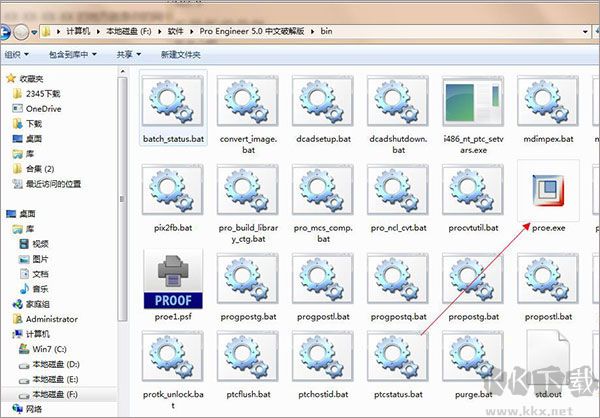Click the forward navigation button

point(21,32)
